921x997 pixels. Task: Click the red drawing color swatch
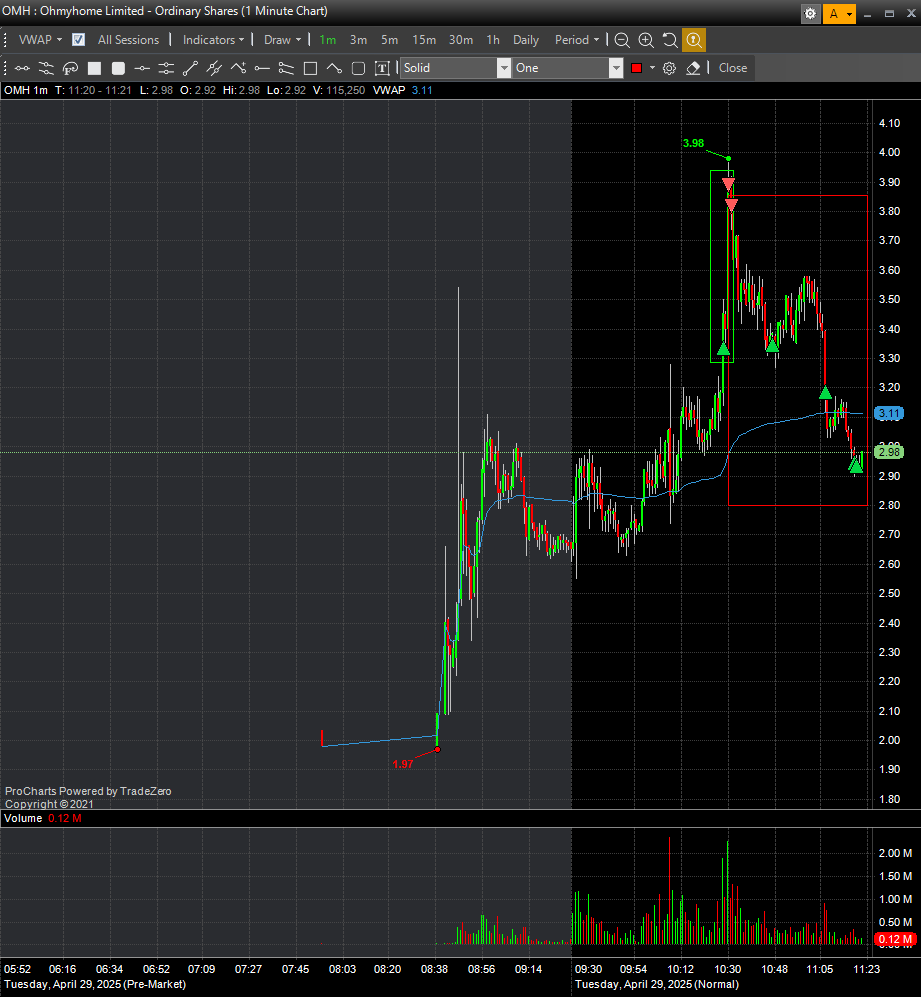coord(636,68)
